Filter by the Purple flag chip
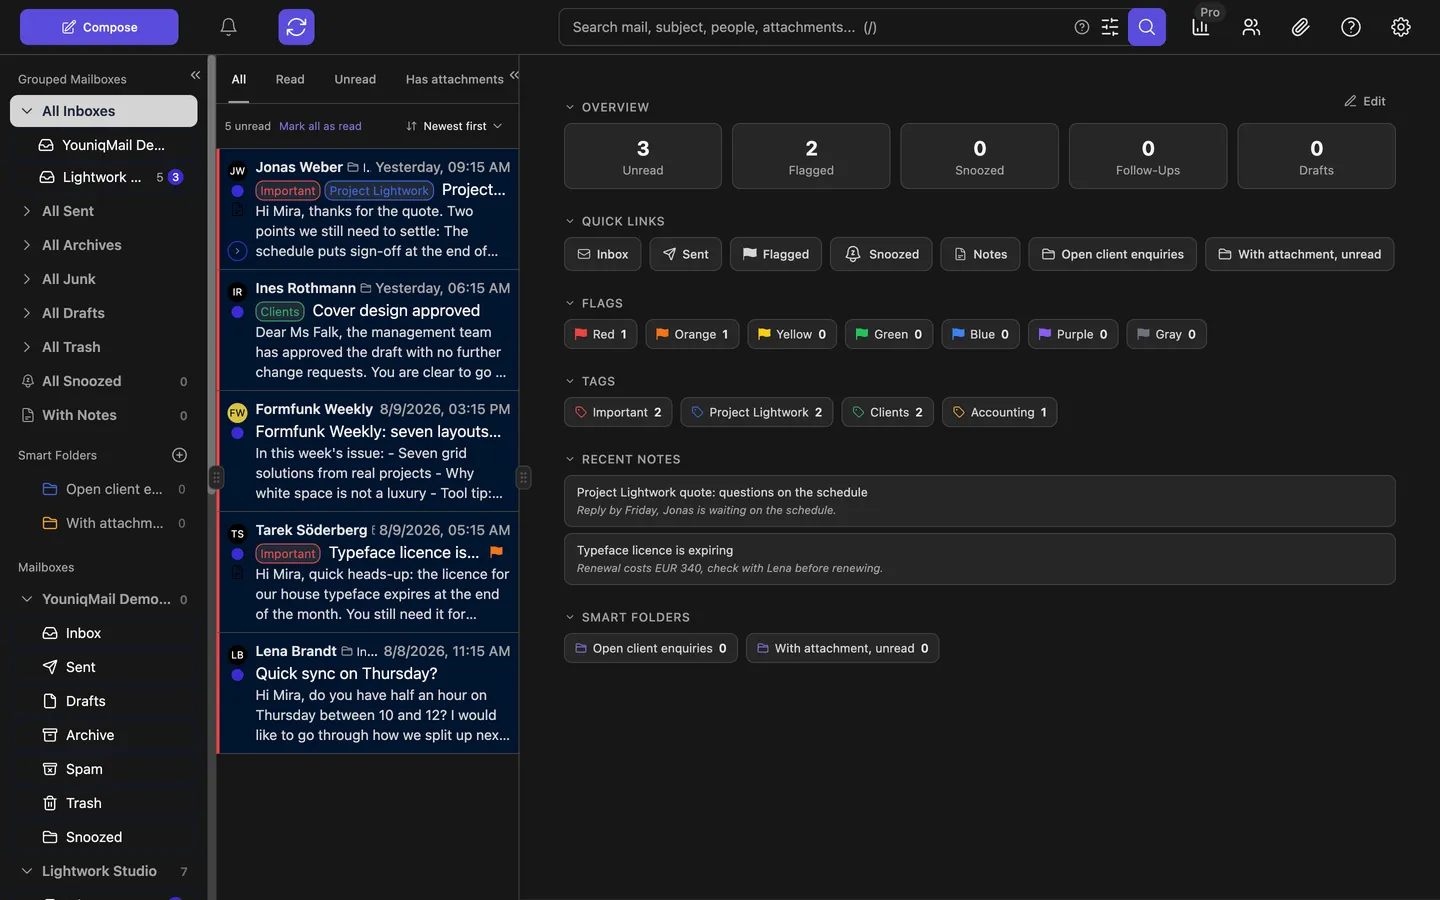Screen dimensions: 1440x900 pyautogui.click(x=1073, y=334)
